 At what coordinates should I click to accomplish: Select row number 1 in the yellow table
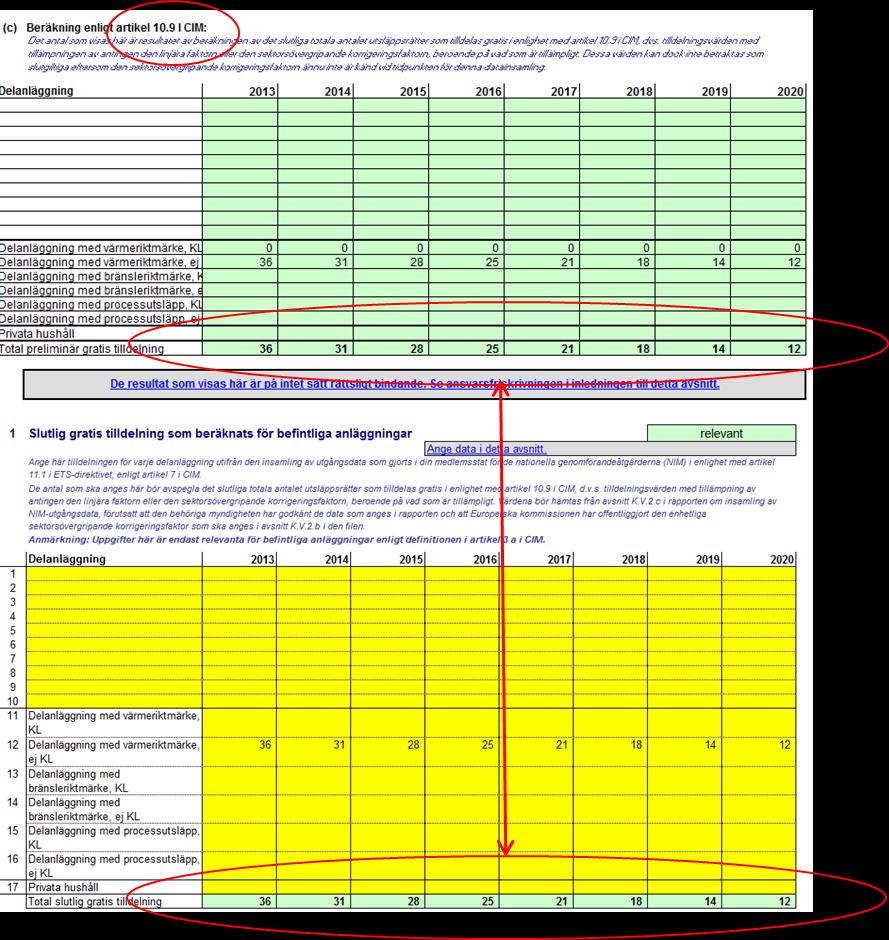point(13,574)
